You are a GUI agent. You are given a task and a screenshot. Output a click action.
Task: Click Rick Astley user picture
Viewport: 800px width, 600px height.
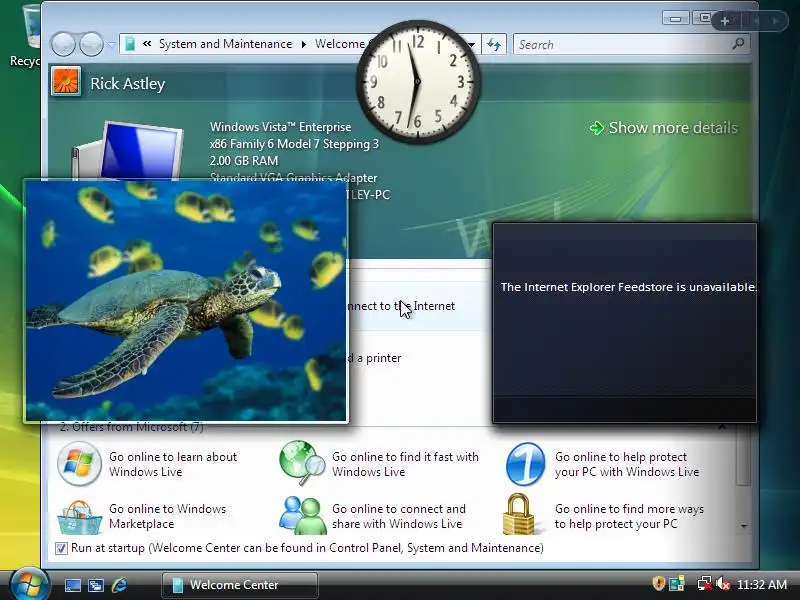click(66, 82)
